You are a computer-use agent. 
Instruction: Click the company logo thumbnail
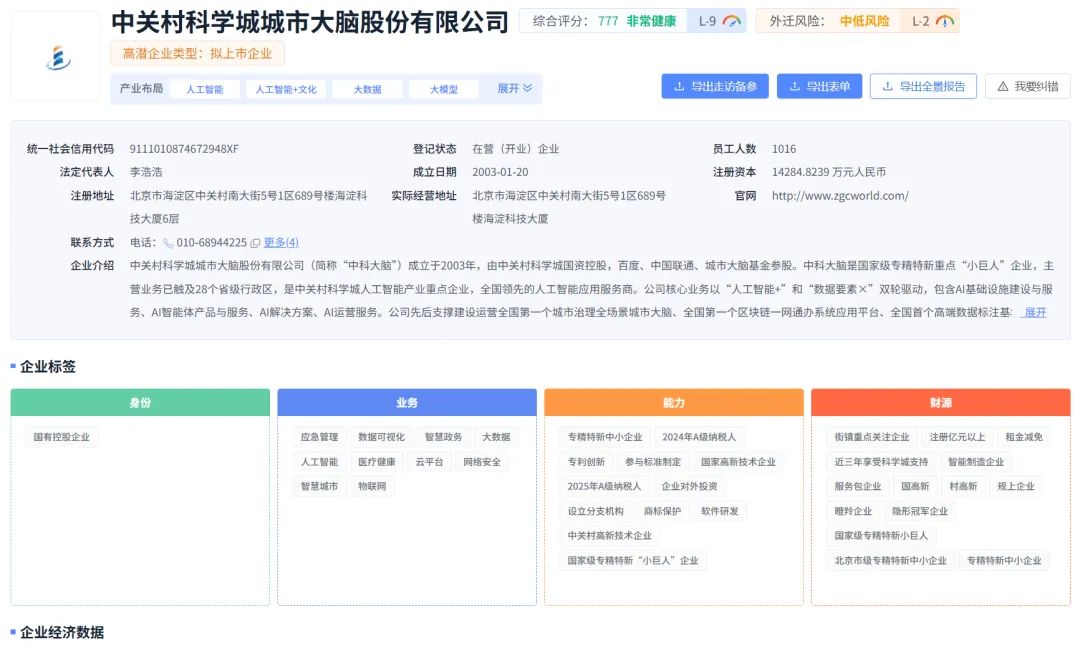click(x=56, y=57)
